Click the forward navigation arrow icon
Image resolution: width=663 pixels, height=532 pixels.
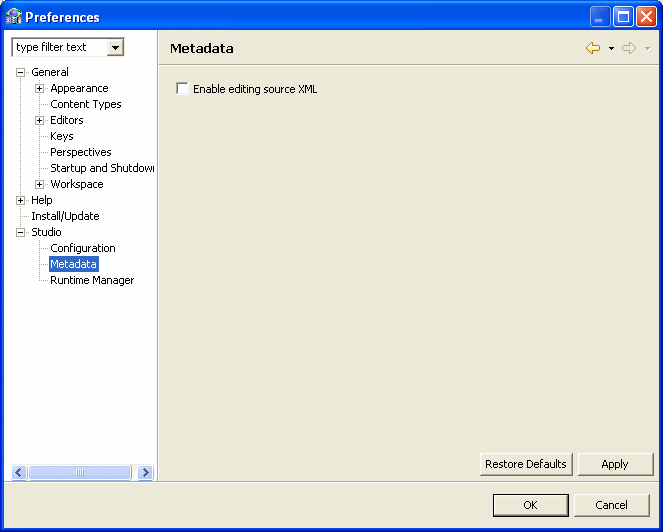pyautogui.click(x=629, y=48)
